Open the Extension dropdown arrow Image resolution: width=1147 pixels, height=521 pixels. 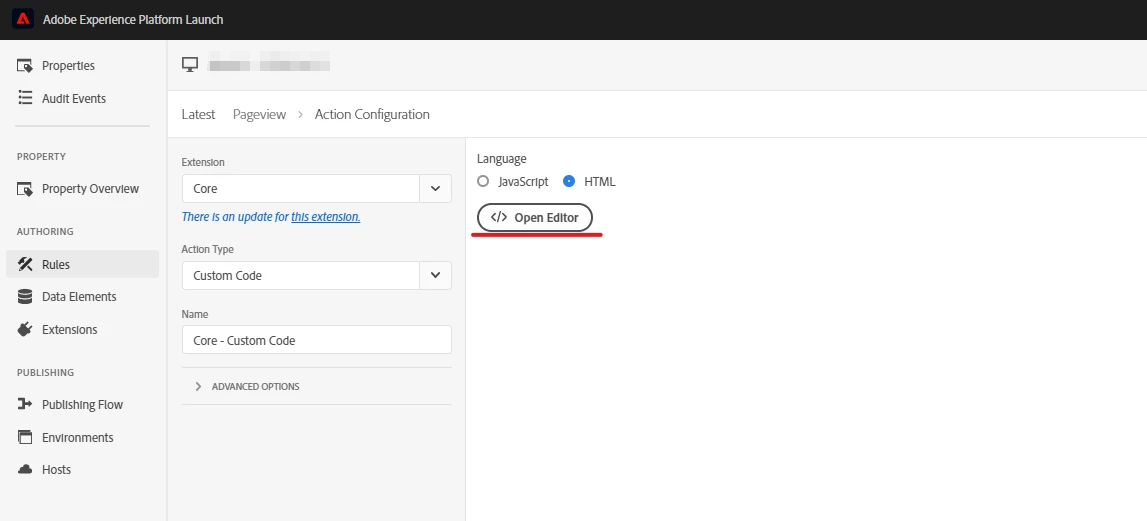[435, 189]
